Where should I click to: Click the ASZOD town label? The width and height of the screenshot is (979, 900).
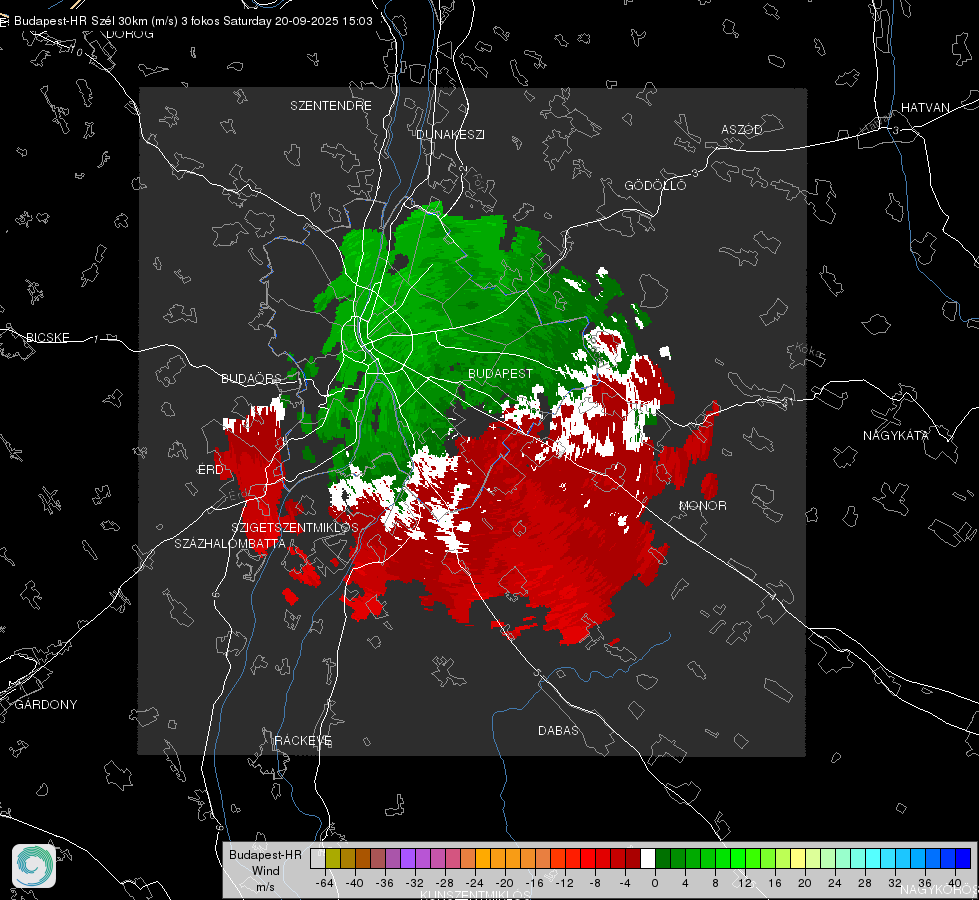click(742, 129)
